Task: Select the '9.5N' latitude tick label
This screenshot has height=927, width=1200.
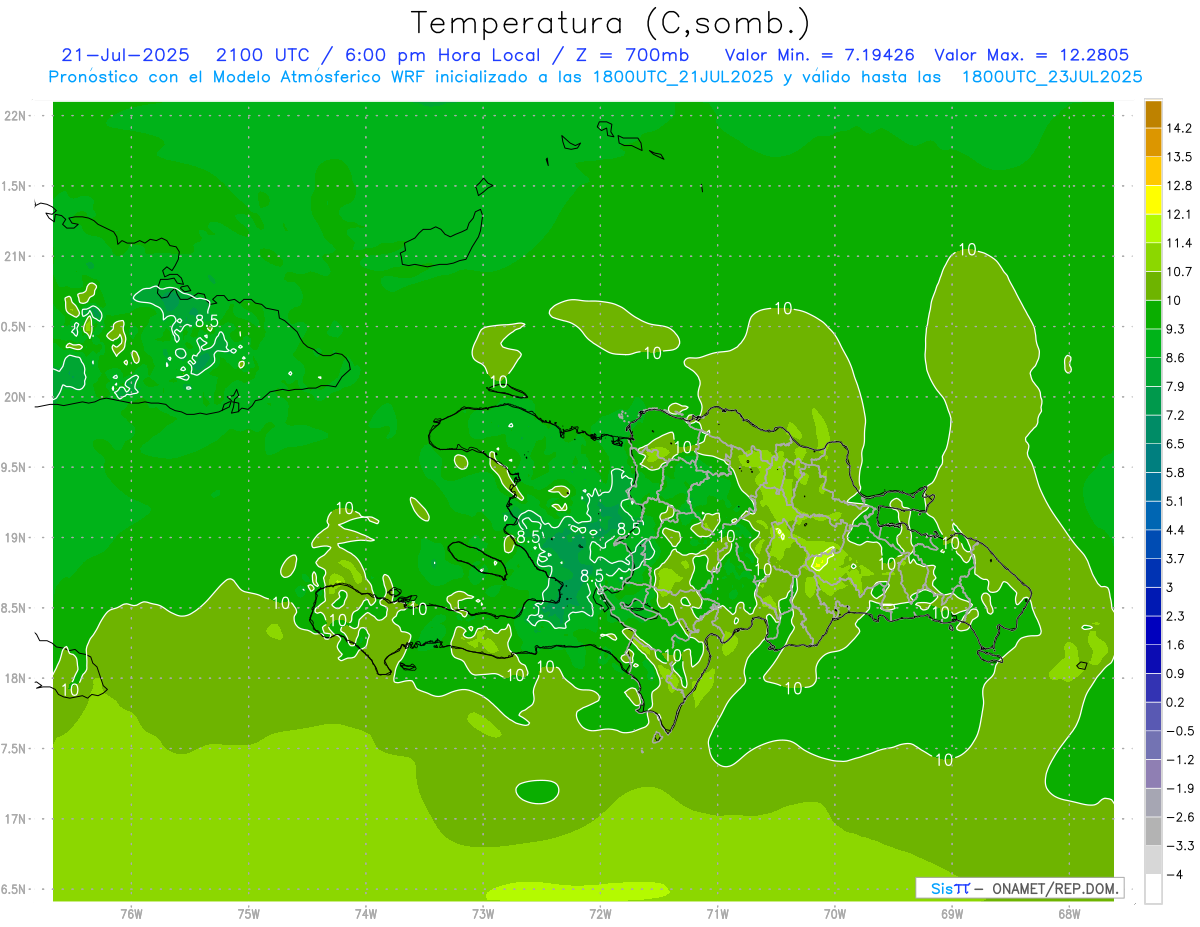Action: point(14,468)
